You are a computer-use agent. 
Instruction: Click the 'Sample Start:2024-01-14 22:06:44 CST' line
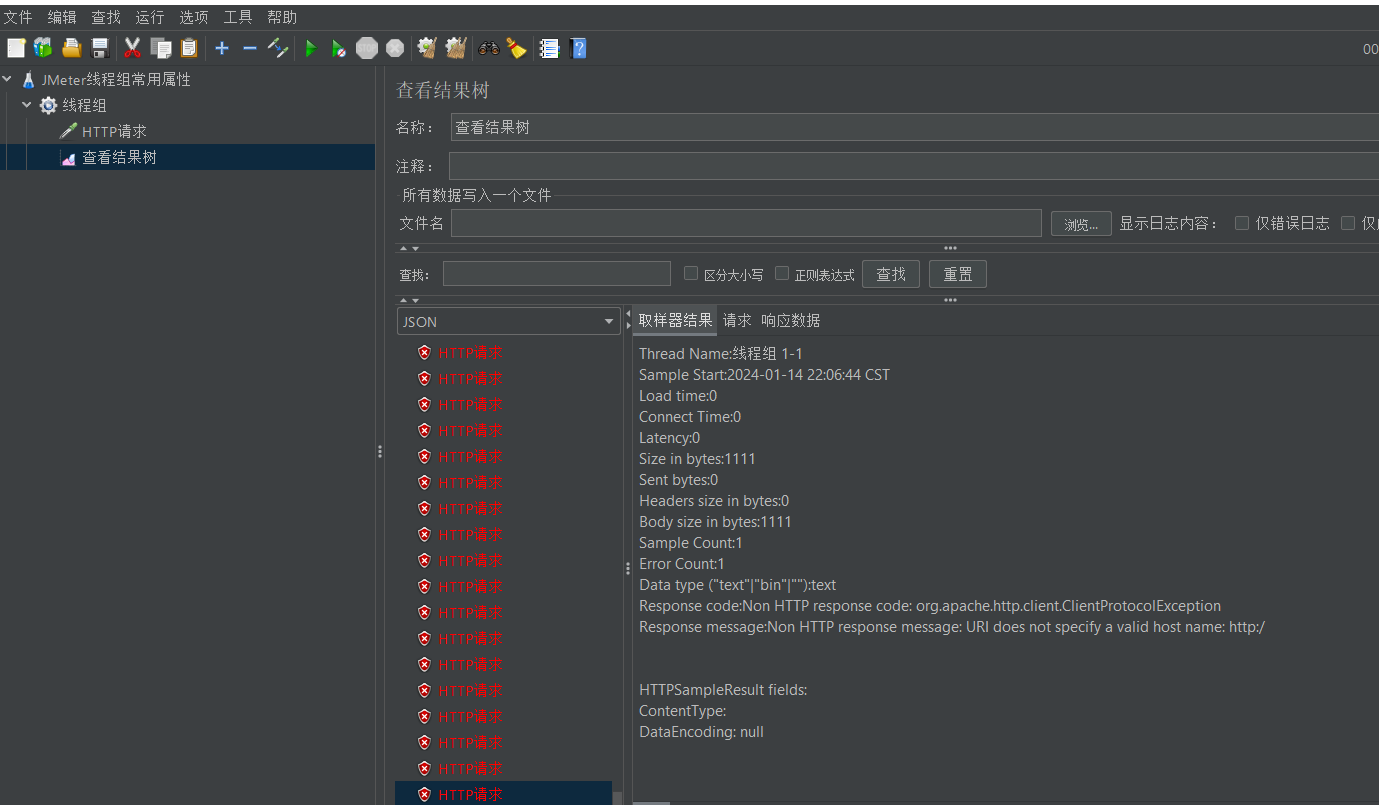[764, 375]
